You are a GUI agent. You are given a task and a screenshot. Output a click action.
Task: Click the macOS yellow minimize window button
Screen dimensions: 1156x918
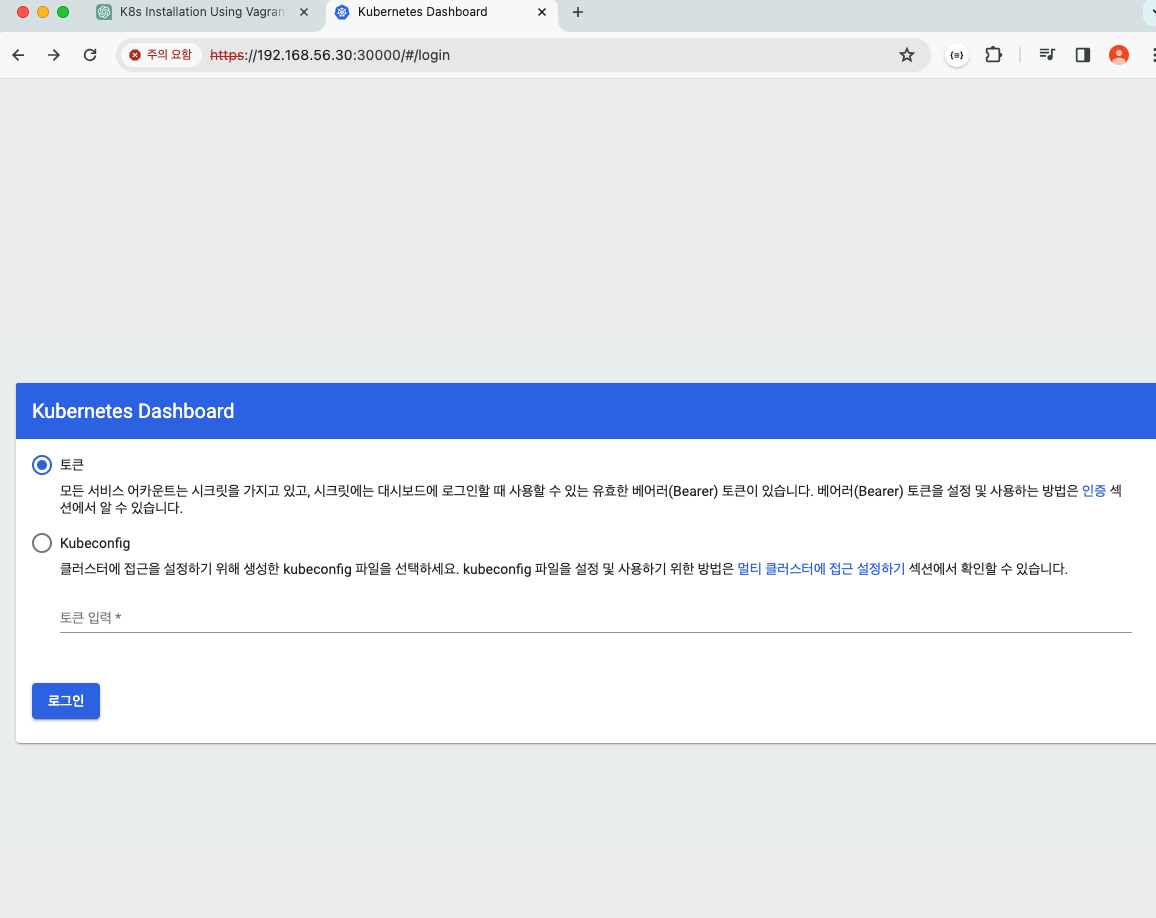43,12
